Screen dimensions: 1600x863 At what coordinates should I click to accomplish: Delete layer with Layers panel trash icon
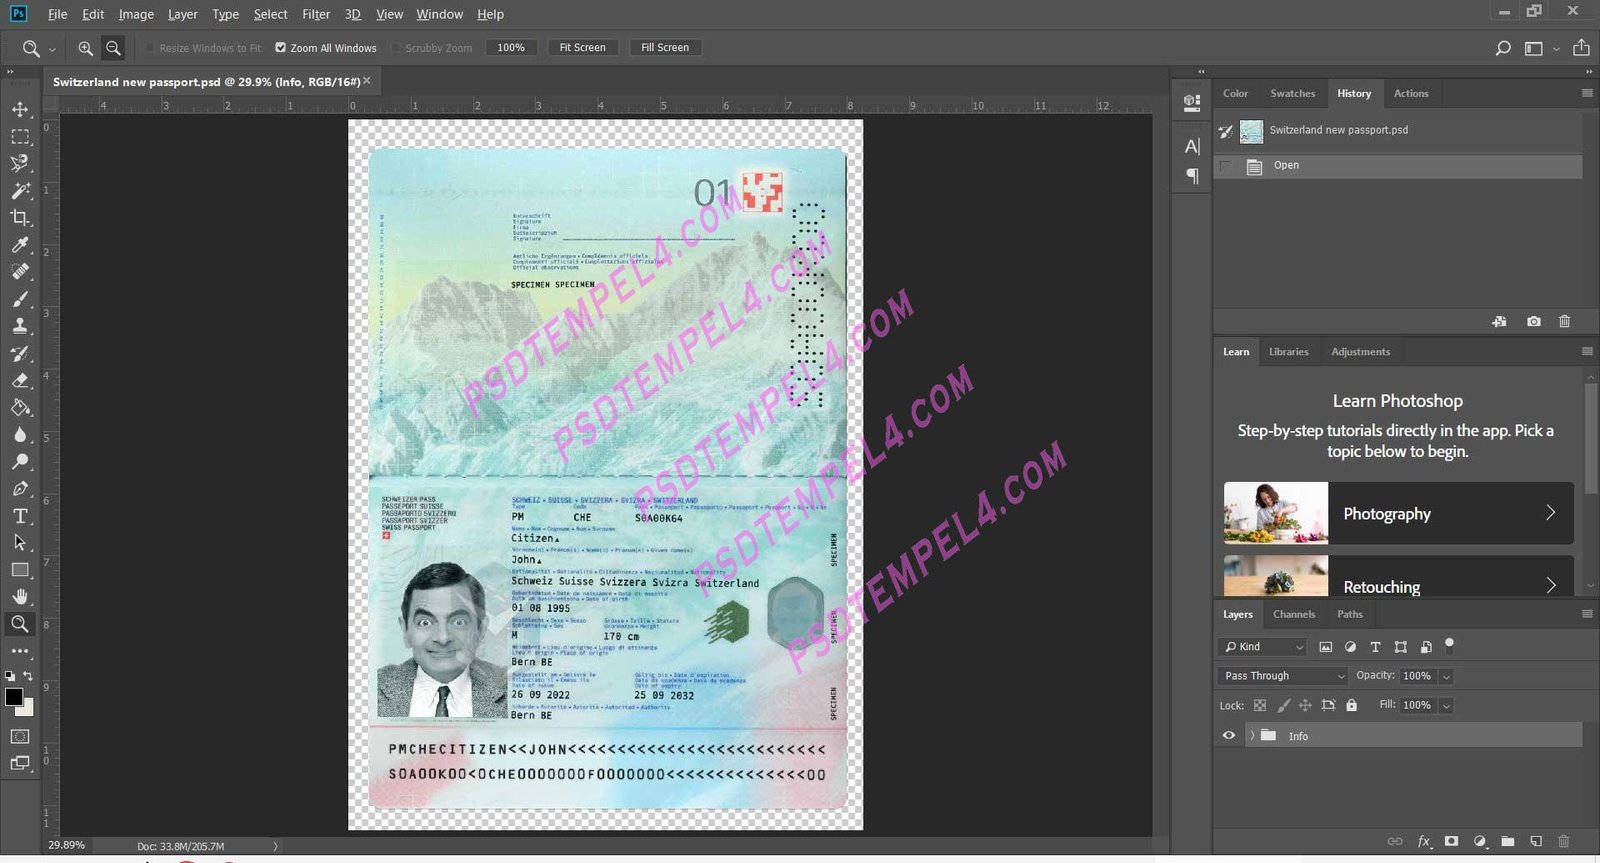click(x=1564, y=841)
